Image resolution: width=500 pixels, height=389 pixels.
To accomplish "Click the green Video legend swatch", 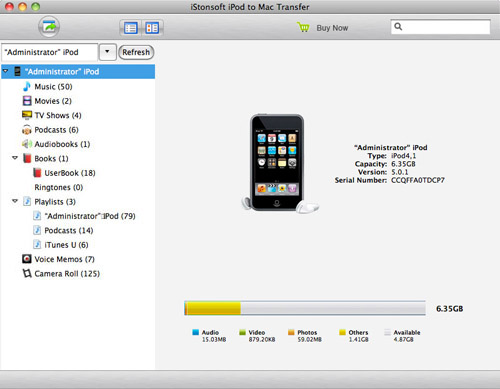I will tap(242, 332).
